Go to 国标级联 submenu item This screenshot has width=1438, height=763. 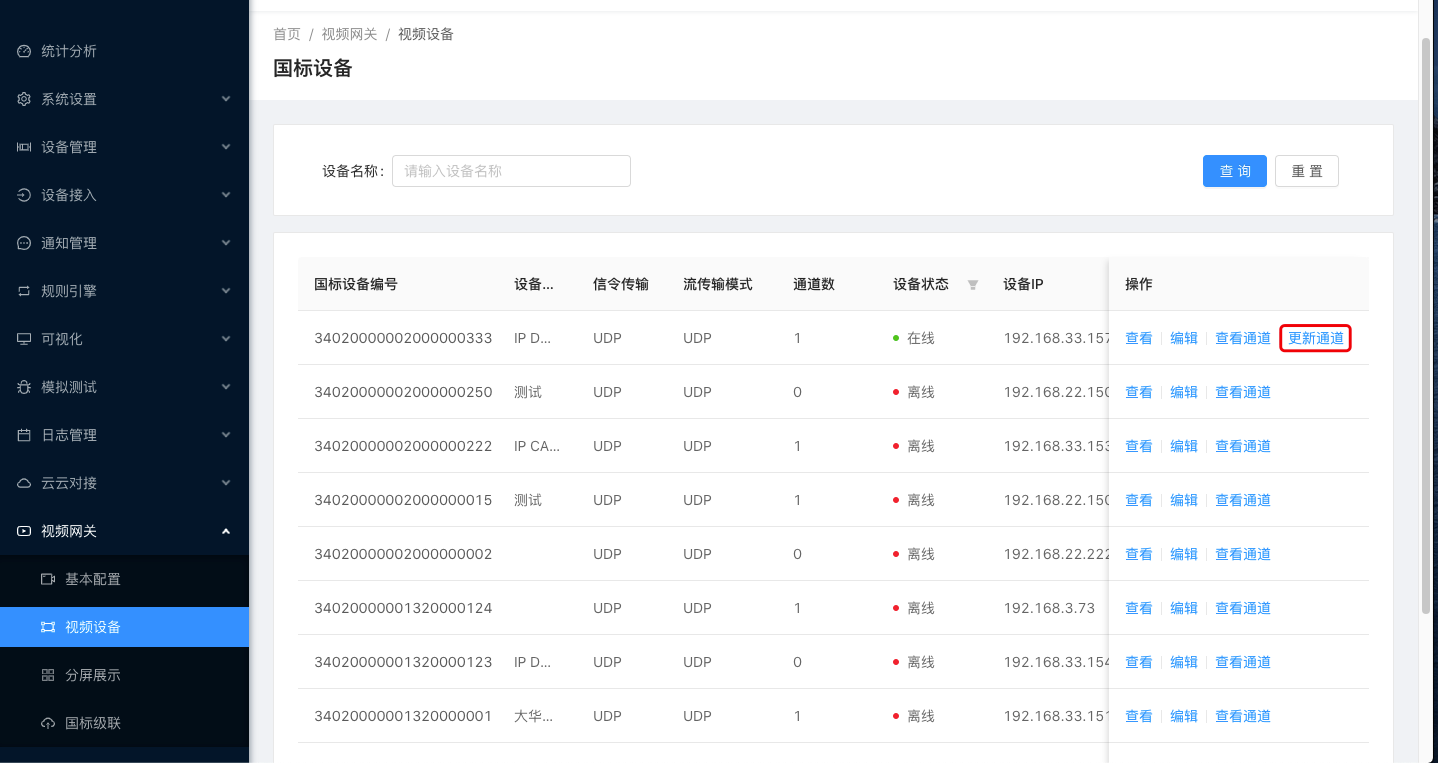(x=93, y=723)
